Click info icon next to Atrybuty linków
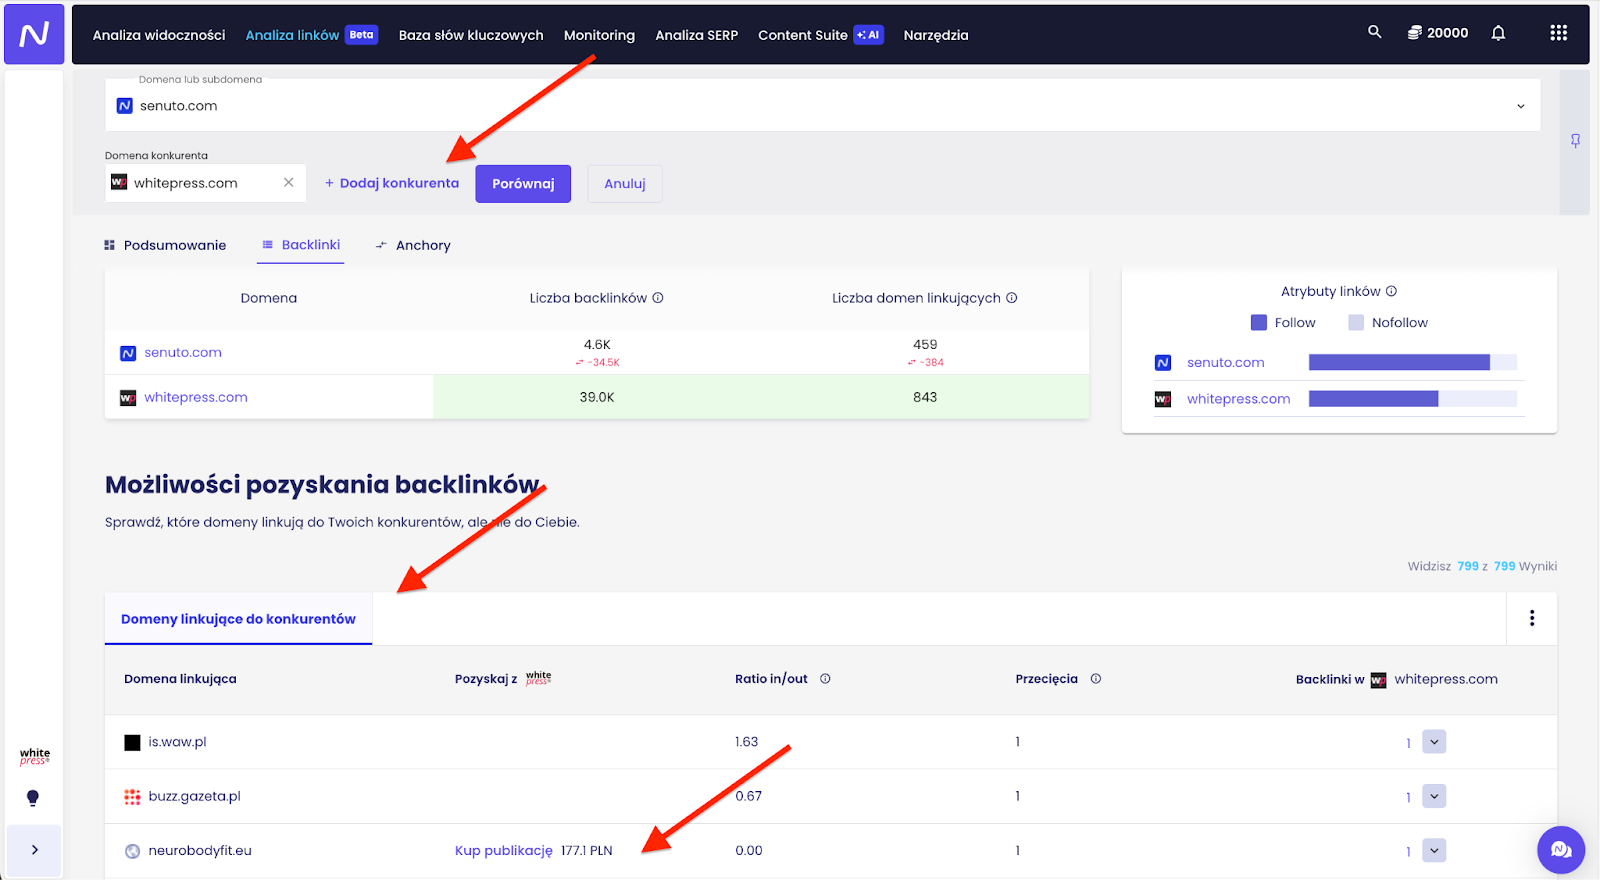The image size is (1600, 880). 1391,291
